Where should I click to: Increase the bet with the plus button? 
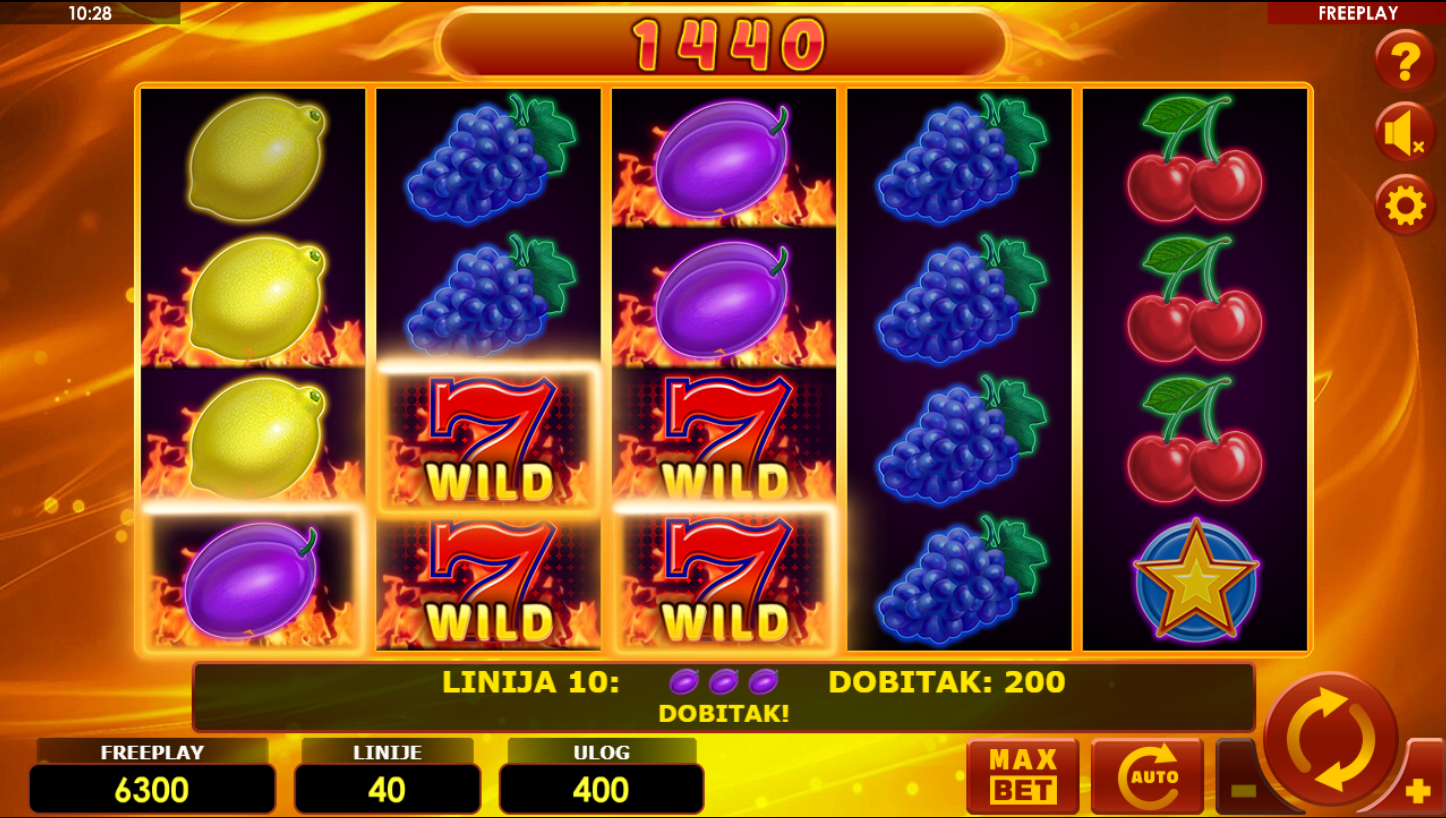click(x=1418, y=791)
